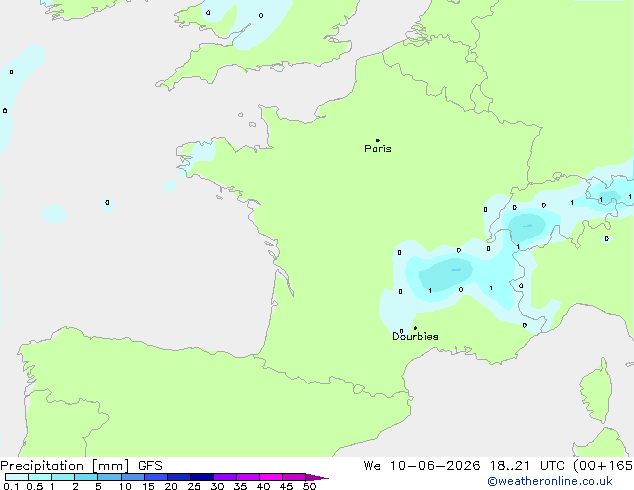Choose the 40–45 mm bright pink swatch
This screenshot has height=490, width=634.
click(271, 477)
